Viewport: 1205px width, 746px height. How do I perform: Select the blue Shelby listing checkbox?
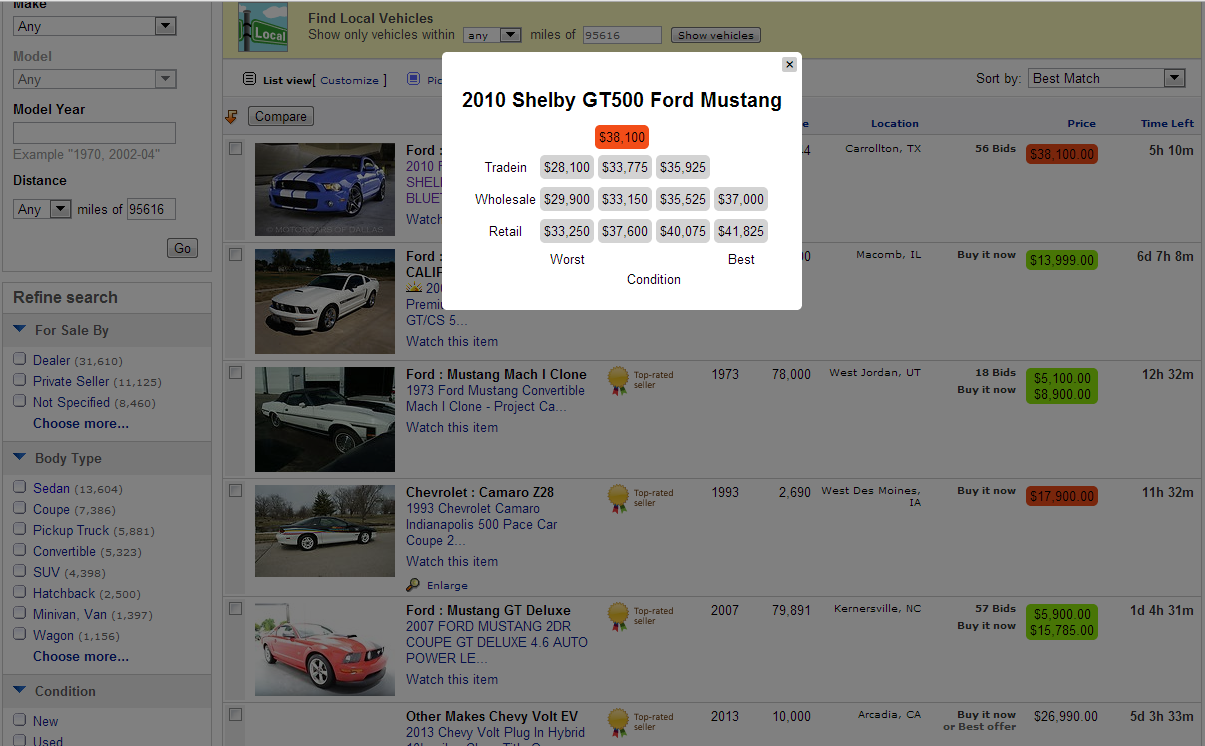(x=235, y=148)
